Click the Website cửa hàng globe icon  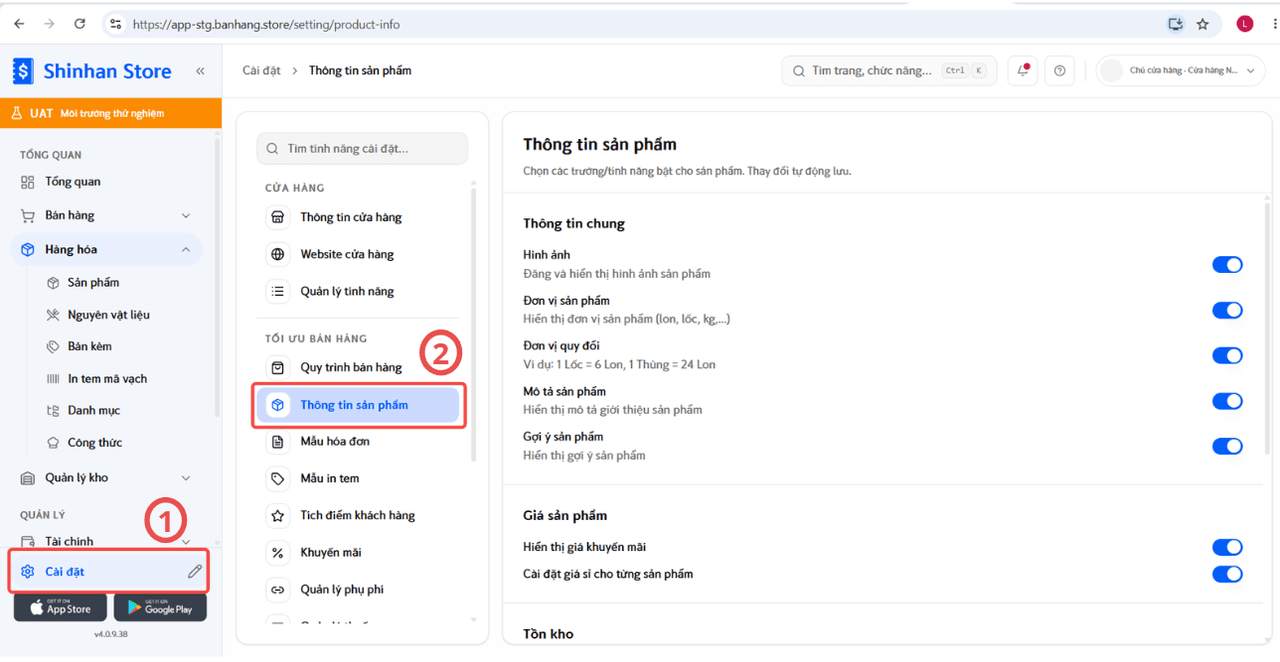coord(278,254)
